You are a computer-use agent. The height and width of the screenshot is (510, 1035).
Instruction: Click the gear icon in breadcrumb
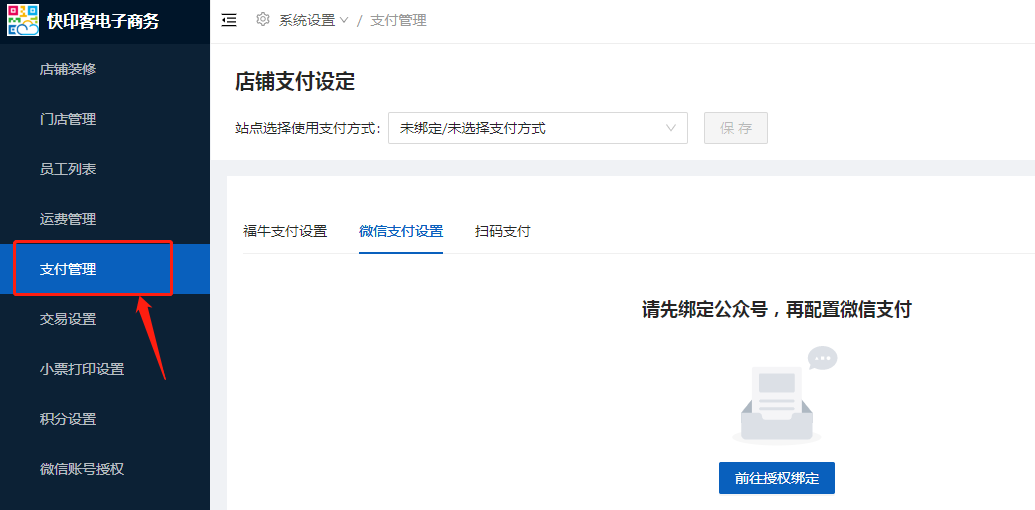tap(263, 20)
